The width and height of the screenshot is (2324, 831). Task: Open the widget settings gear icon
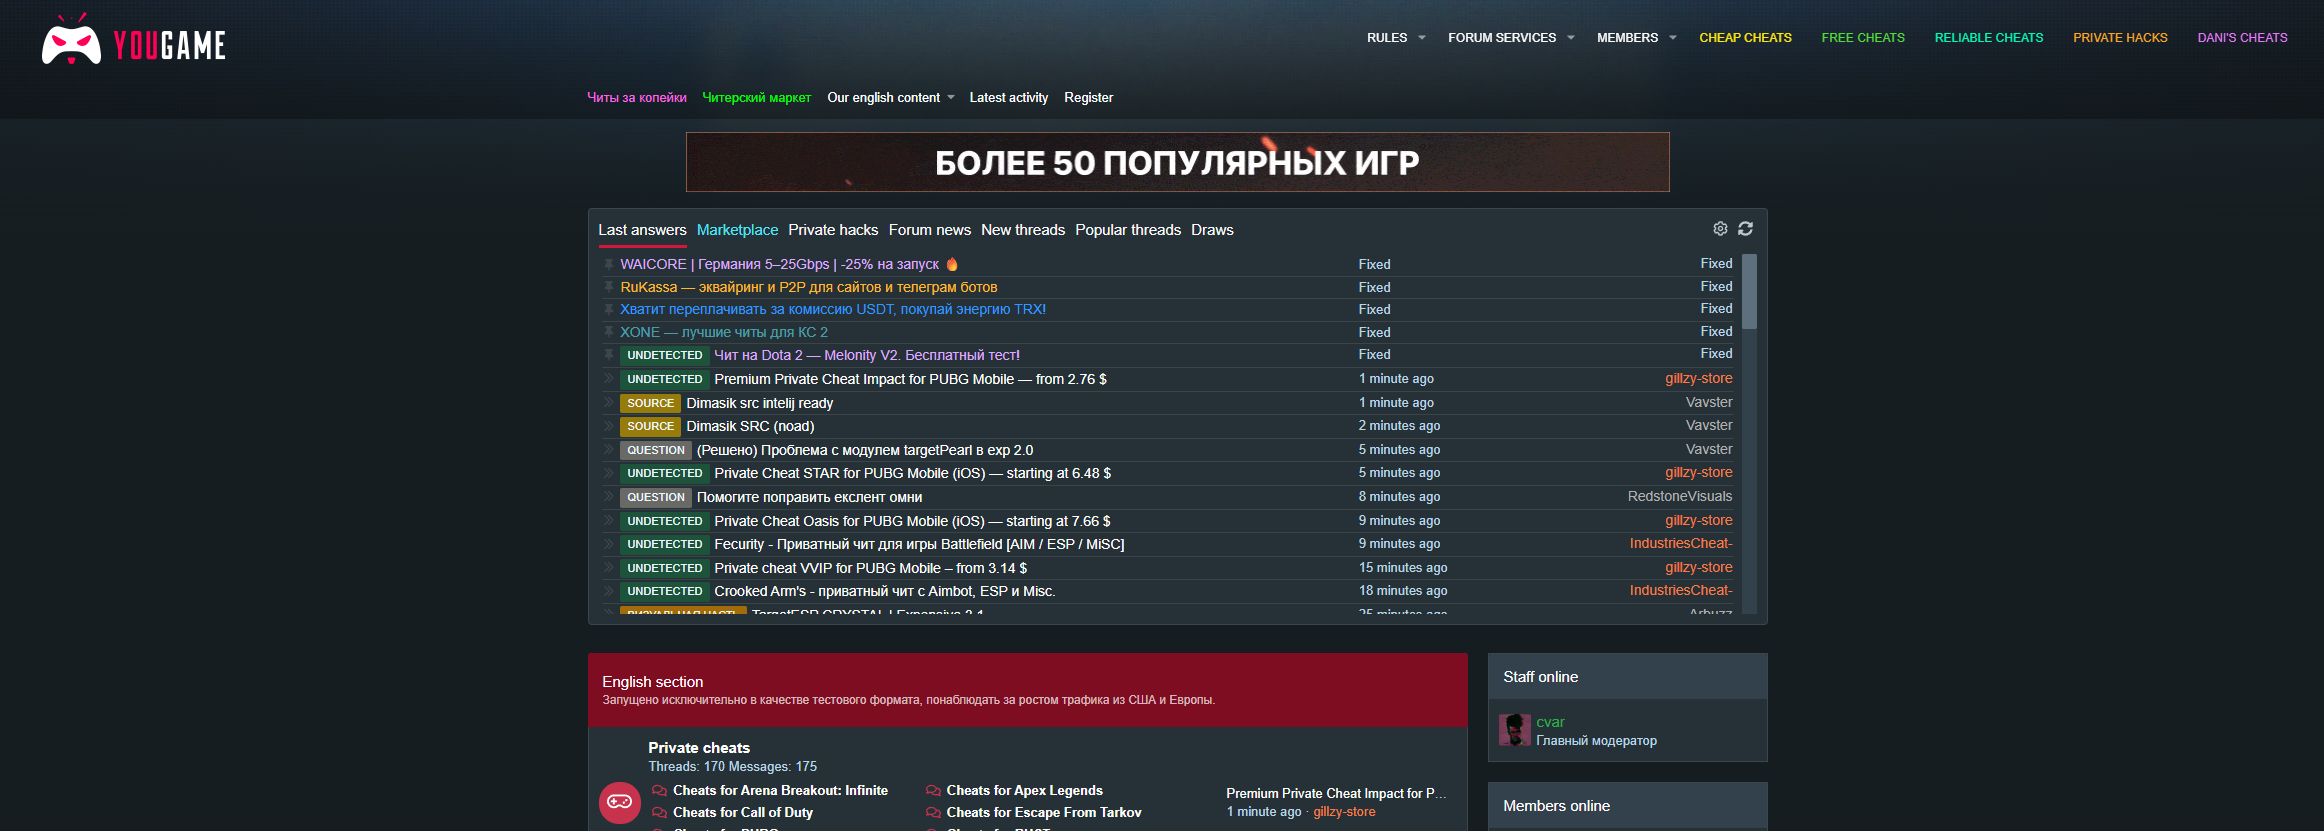click(x=1720, y=229)
